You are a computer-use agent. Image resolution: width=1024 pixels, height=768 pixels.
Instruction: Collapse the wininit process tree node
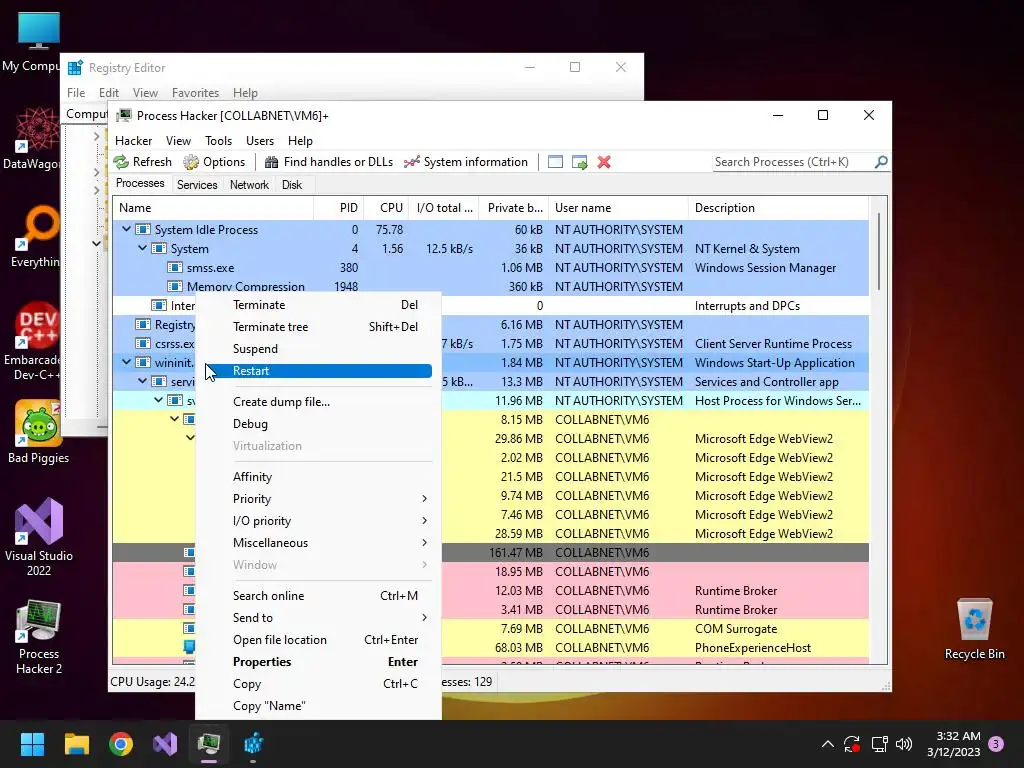(126, 362)
